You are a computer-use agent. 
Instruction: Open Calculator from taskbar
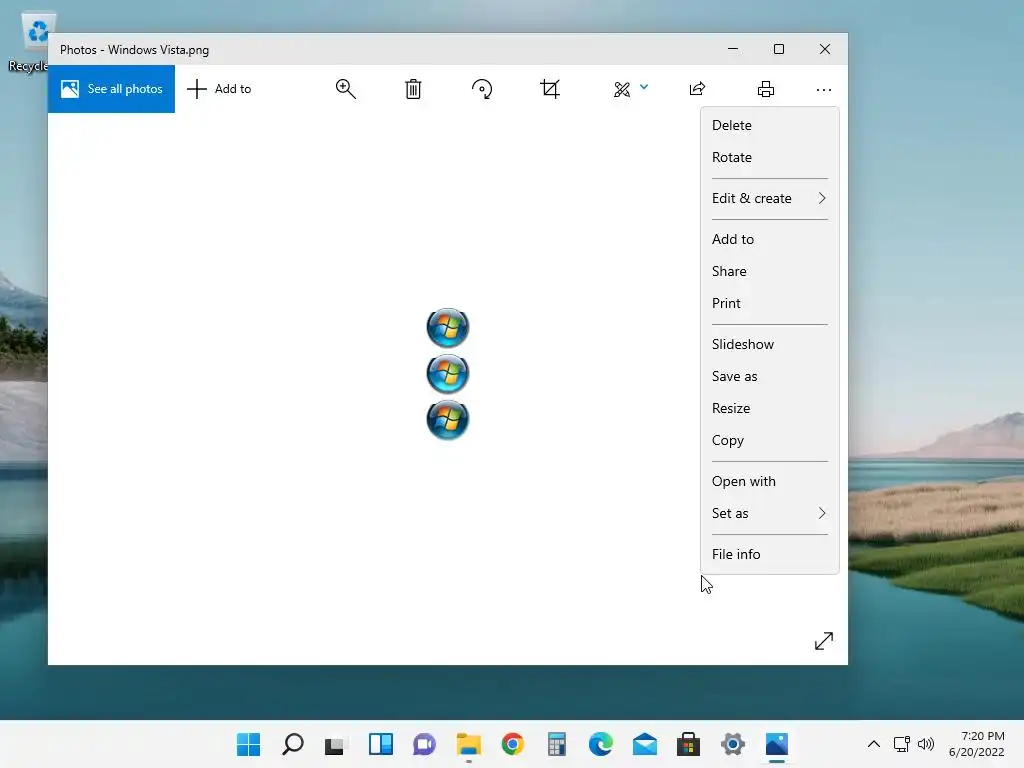[x=556, y=744]
